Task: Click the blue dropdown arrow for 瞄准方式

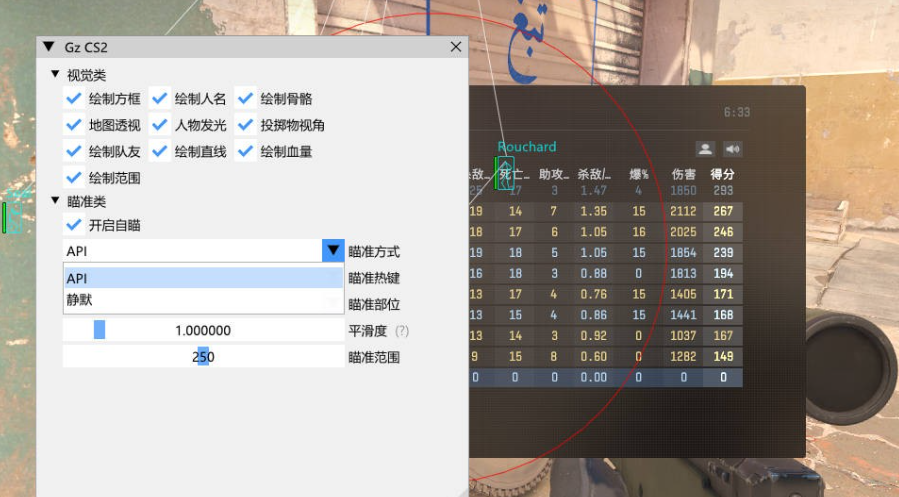Action: coord(333,251)
